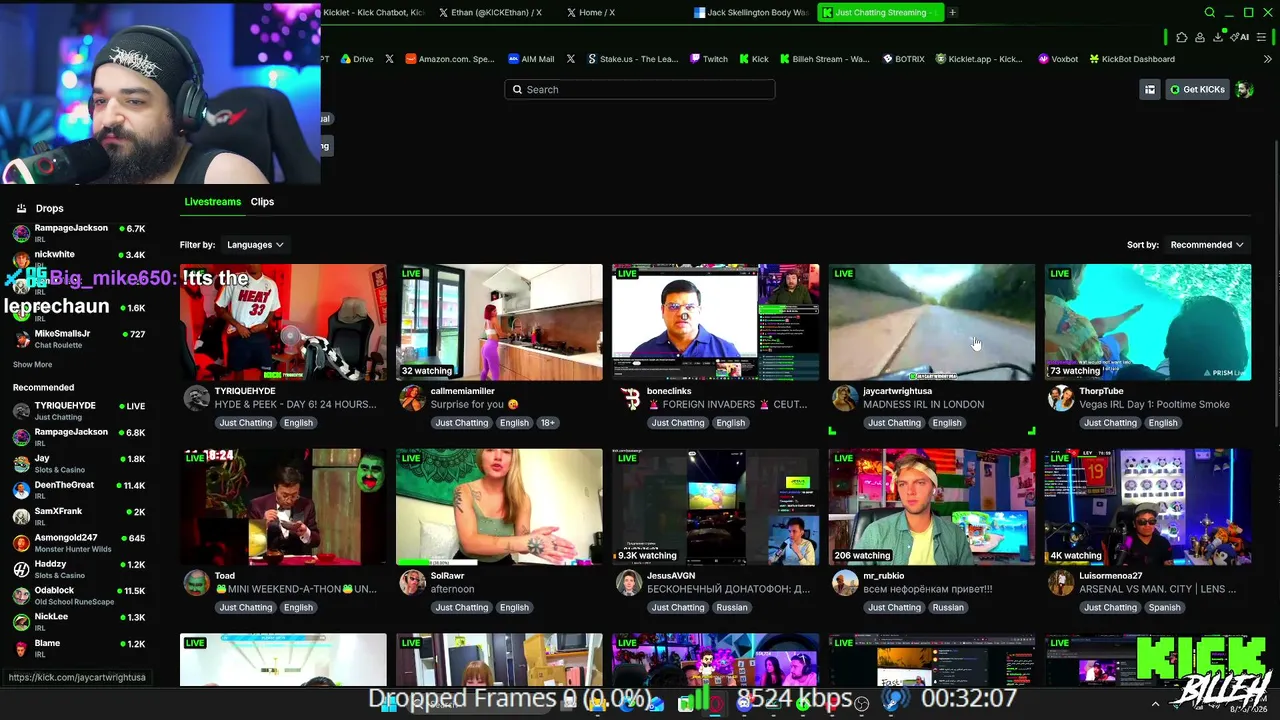Open SolRawr's afternoon stream thumbnail
Image resolution: width=1280 pixels, height=720 pixels.
pos(499,507)
